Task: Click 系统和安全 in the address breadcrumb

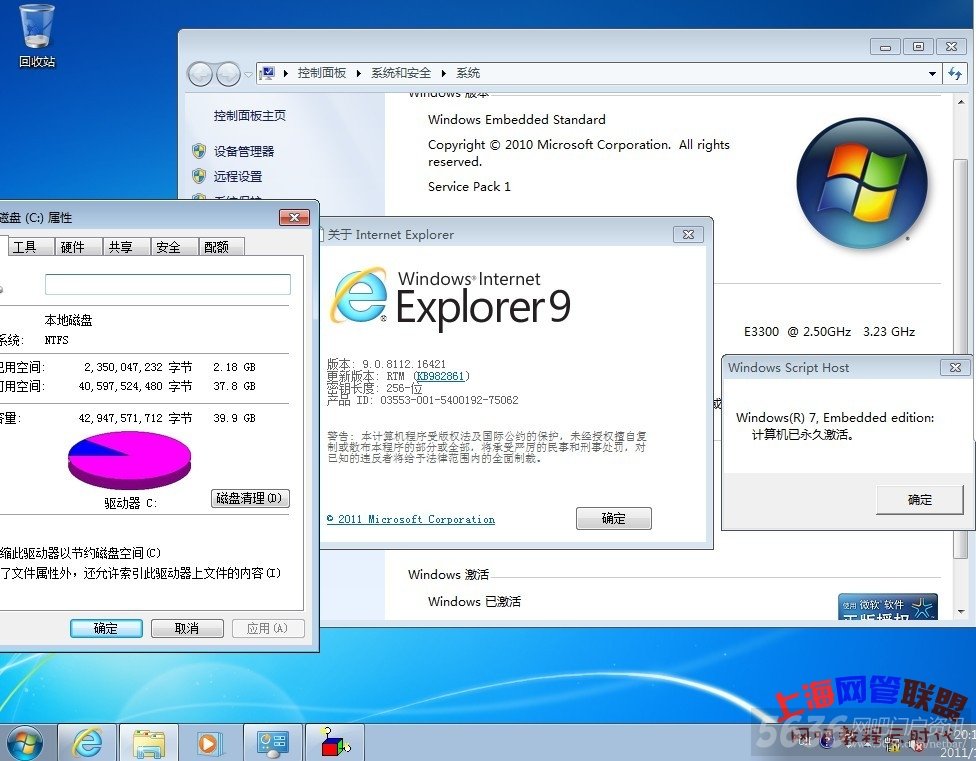Action: coord(401,73)
